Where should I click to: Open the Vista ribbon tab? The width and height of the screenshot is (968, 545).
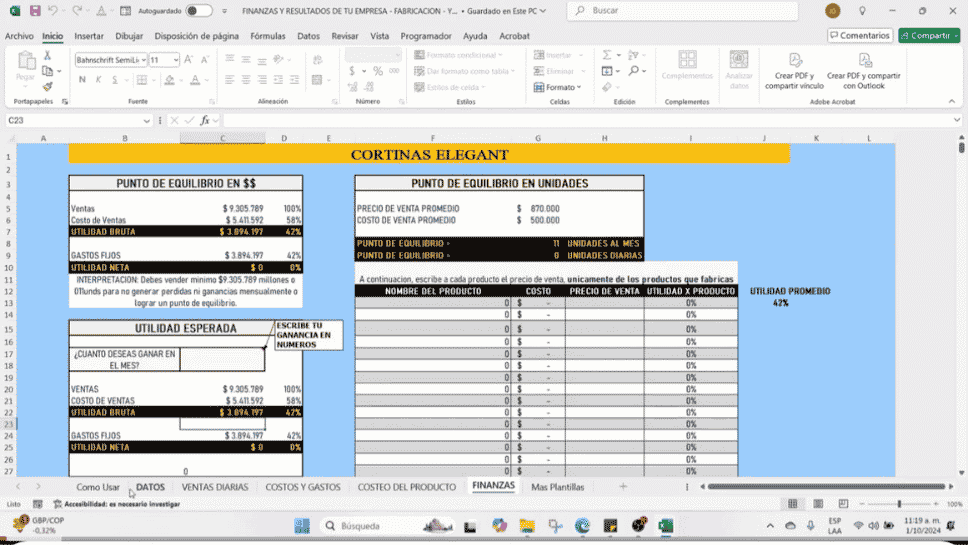pyautogui.click(x=380, y=36)
